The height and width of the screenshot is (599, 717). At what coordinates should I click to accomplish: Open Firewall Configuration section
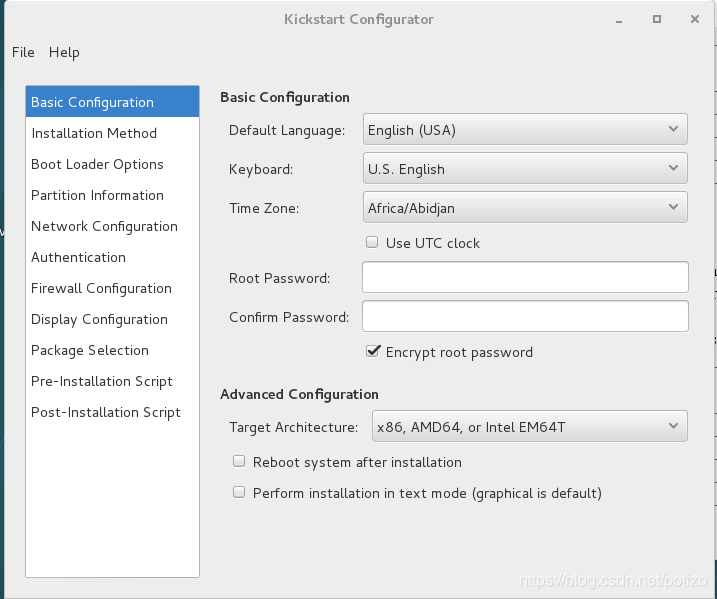click(101, 288)
